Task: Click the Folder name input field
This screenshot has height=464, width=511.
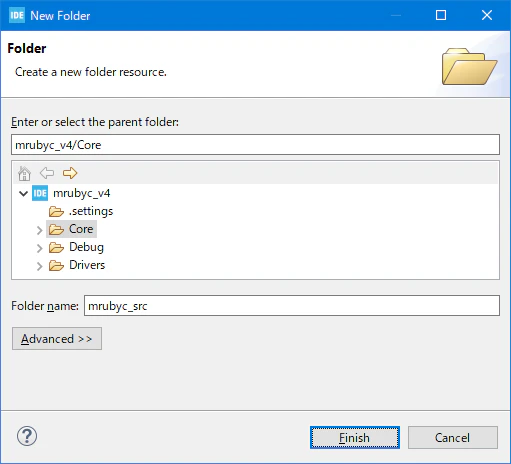Action: pos(292,305)
